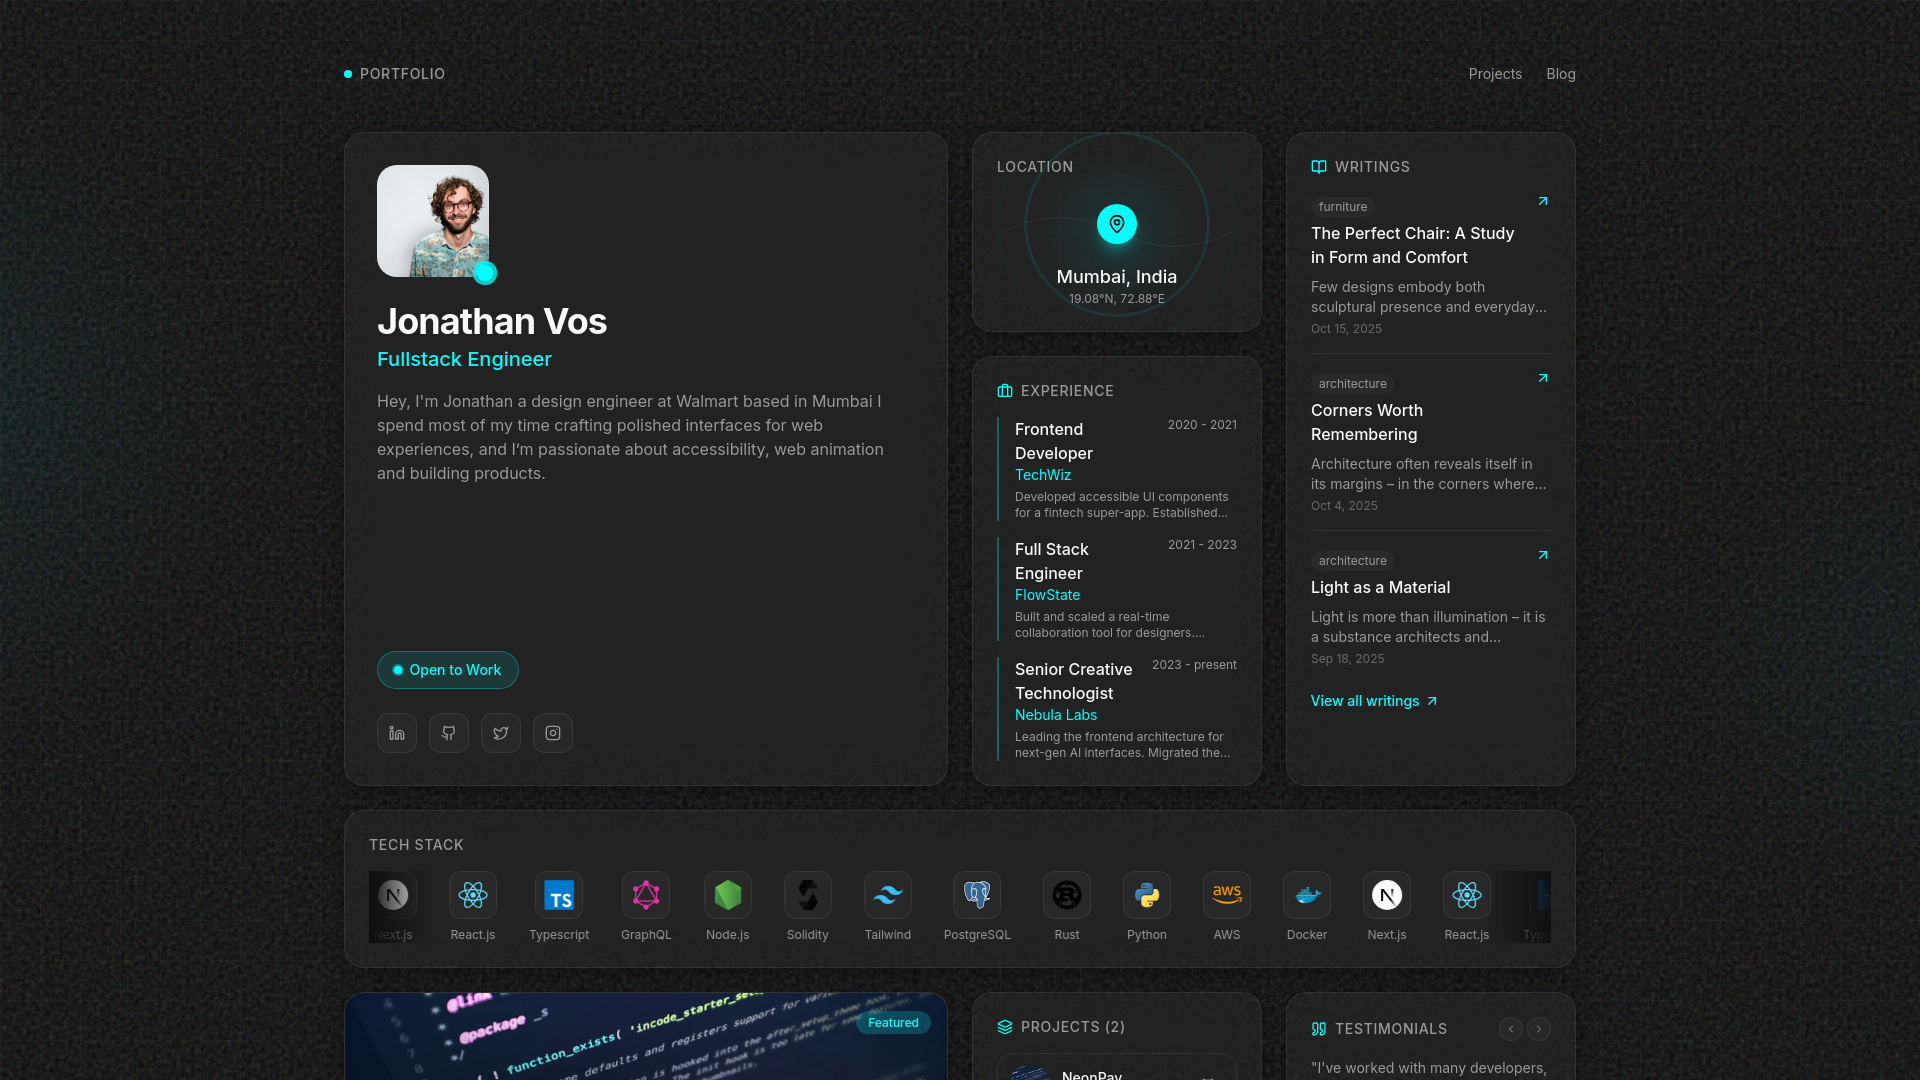Image resolution: width=1920 pixels, height=1080 pixels.
Task: Open the GitHub social icon
Action: (449, 733)
